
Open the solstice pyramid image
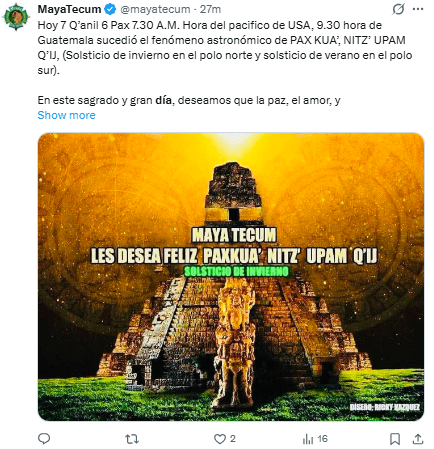[231, 277]
